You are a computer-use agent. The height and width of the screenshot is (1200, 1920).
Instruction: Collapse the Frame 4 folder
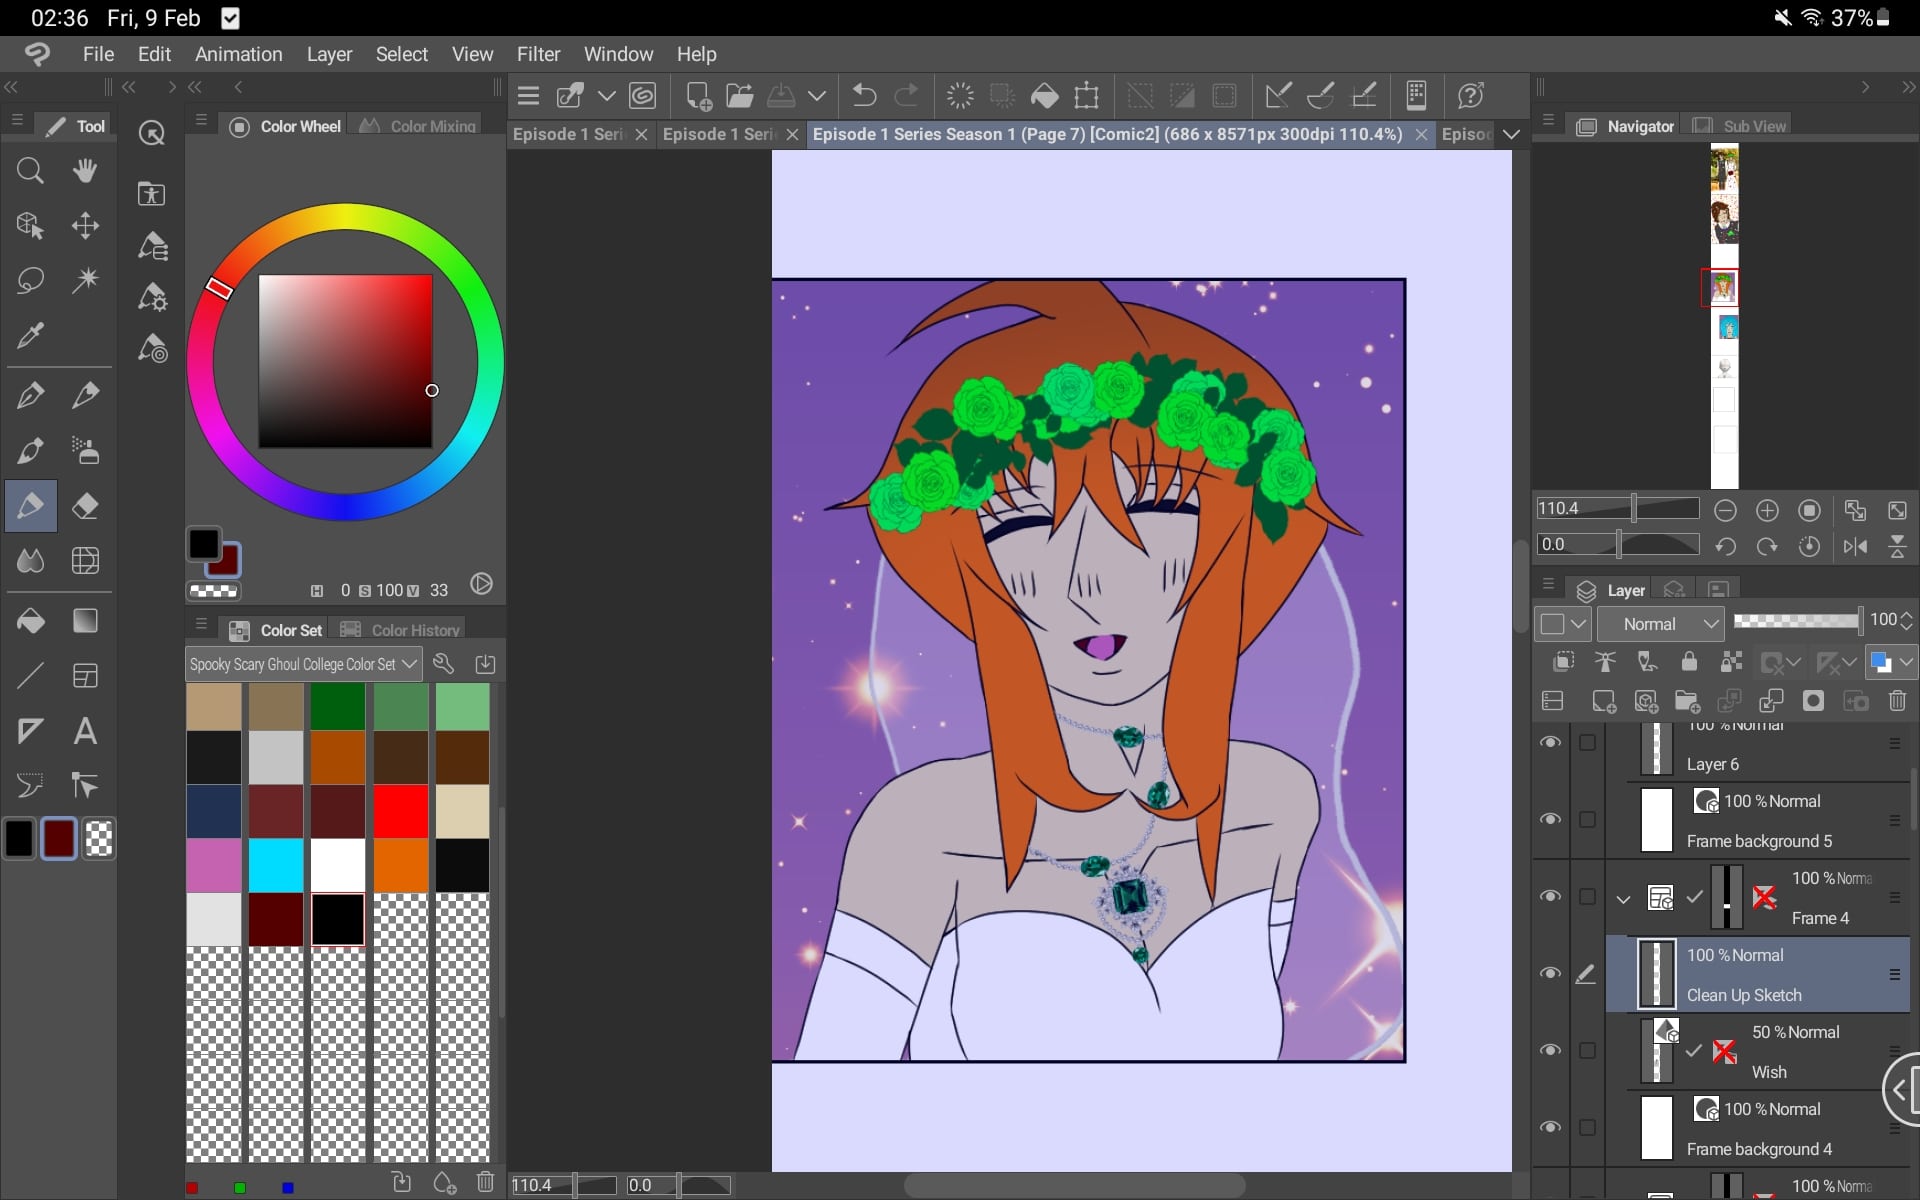point(1623,898)
